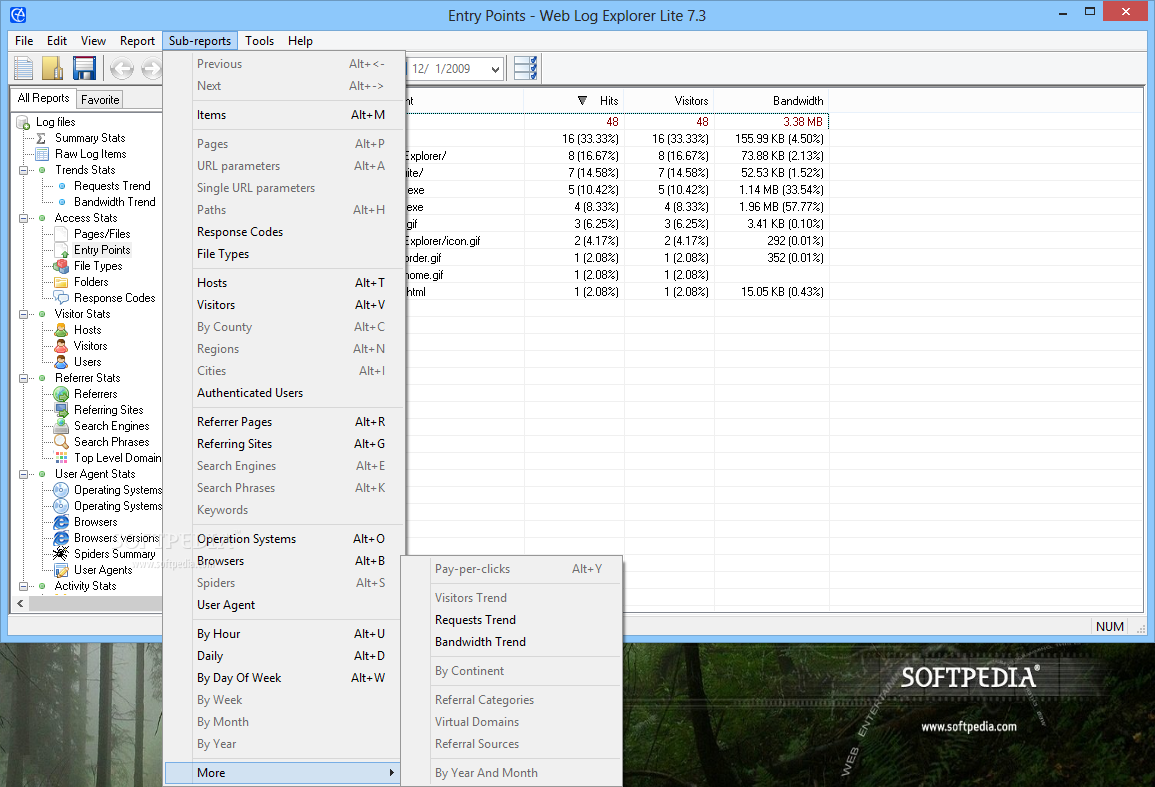The image size is (1155, 787).
Task: Choose File Types in Sub-reports menu
Action: click(284, 254)
